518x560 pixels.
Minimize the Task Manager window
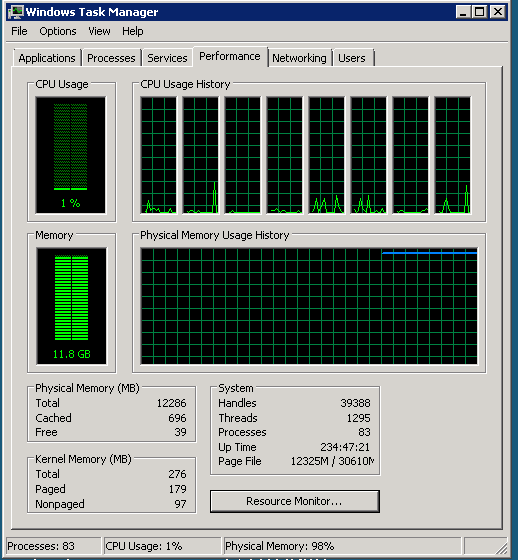click(463, 12)
